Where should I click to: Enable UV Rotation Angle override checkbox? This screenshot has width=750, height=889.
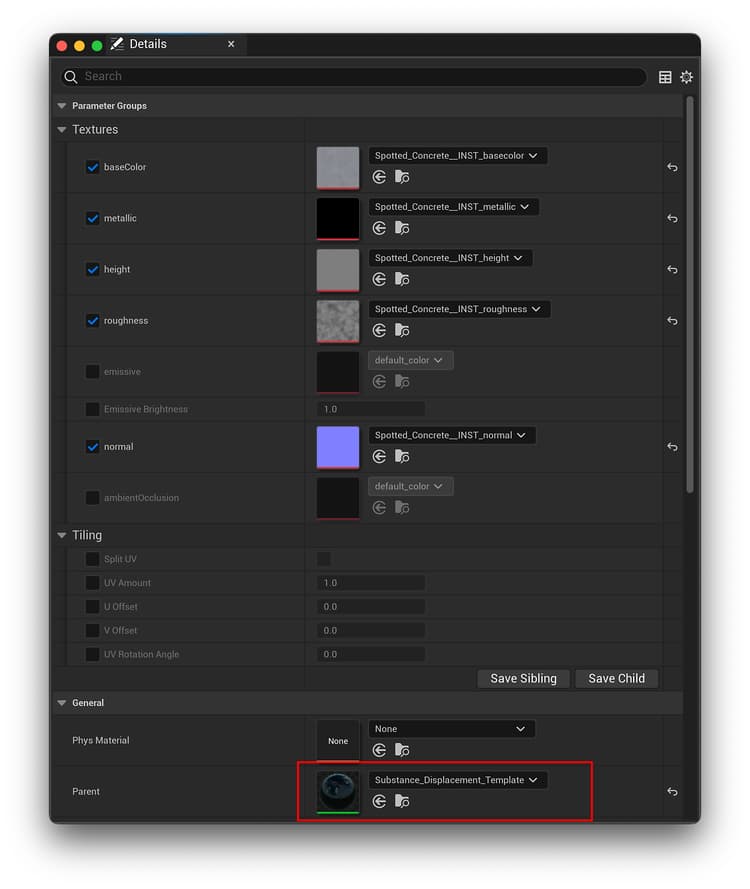(x=92, y=654)
